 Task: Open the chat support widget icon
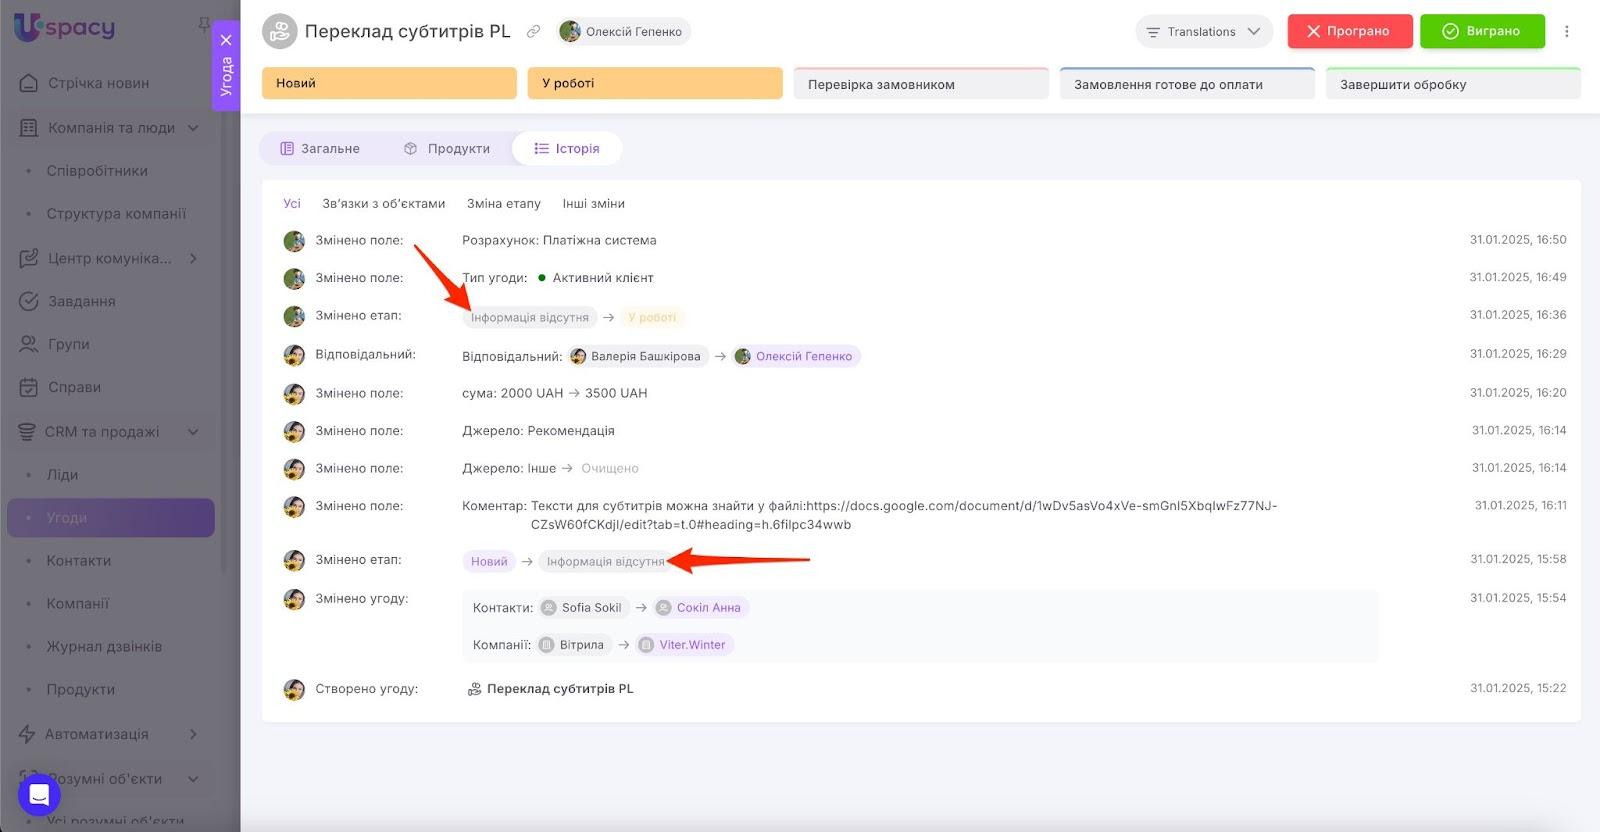(39, 795)
